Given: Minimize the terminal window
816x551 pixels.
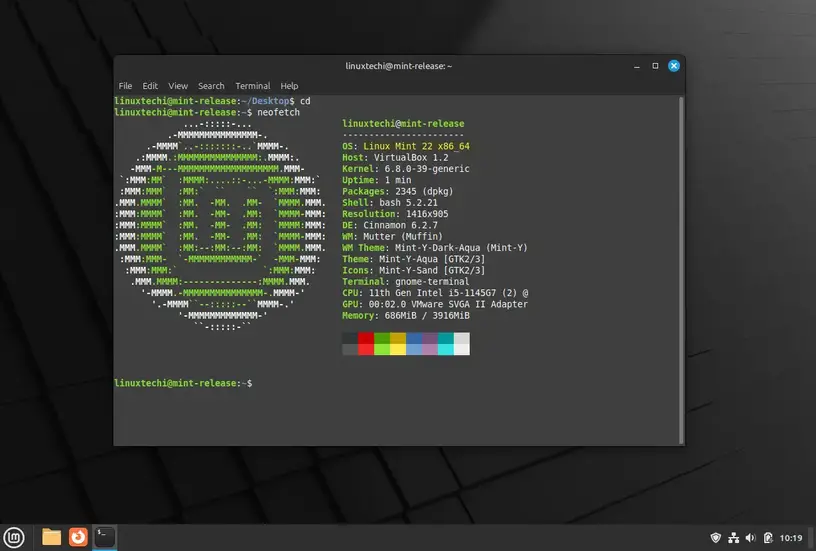Looking at the screenshot, I should click(636, 66).
